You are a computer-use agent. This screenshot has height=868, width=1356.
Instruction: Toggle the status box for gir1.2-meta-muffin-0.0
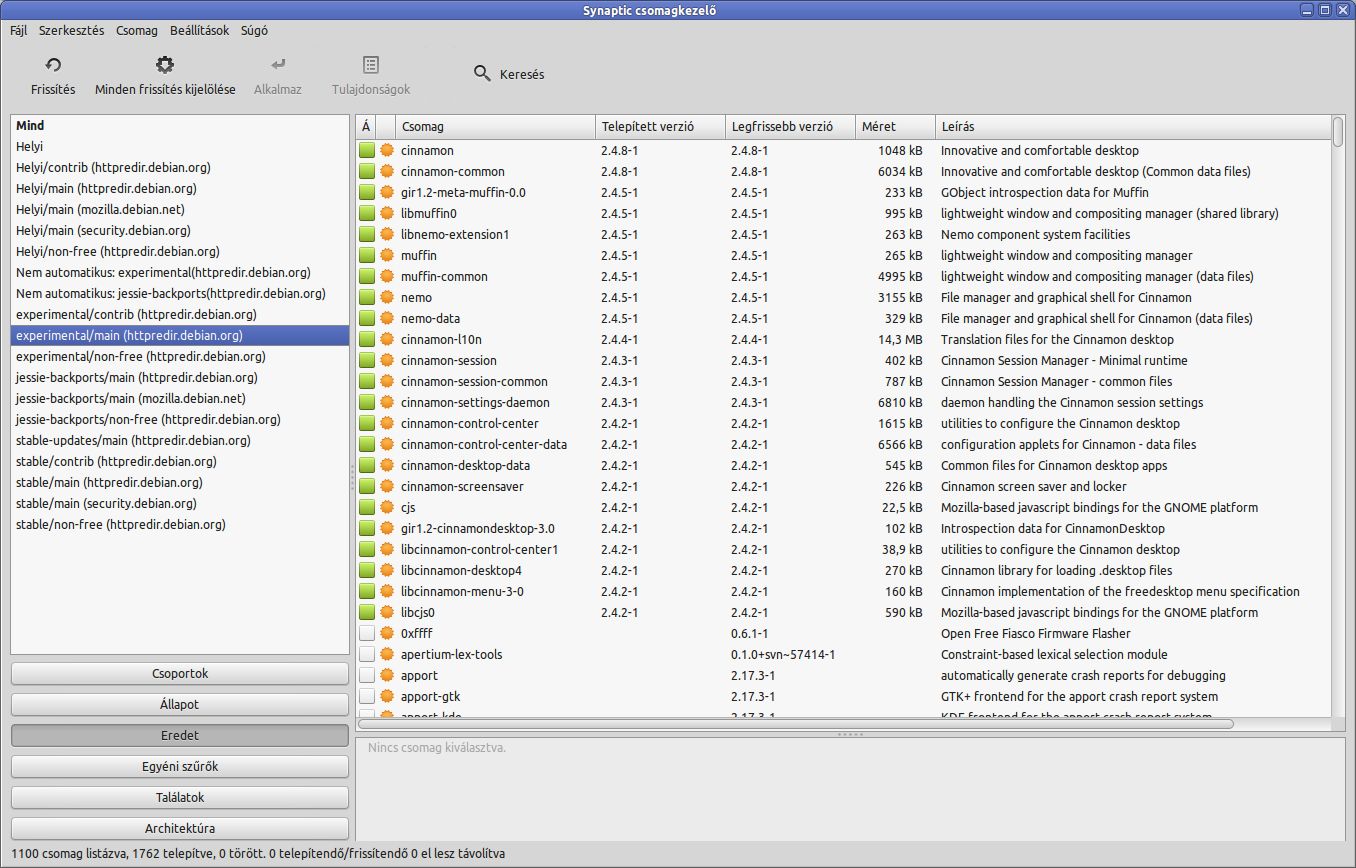click(x=367, y=192)
